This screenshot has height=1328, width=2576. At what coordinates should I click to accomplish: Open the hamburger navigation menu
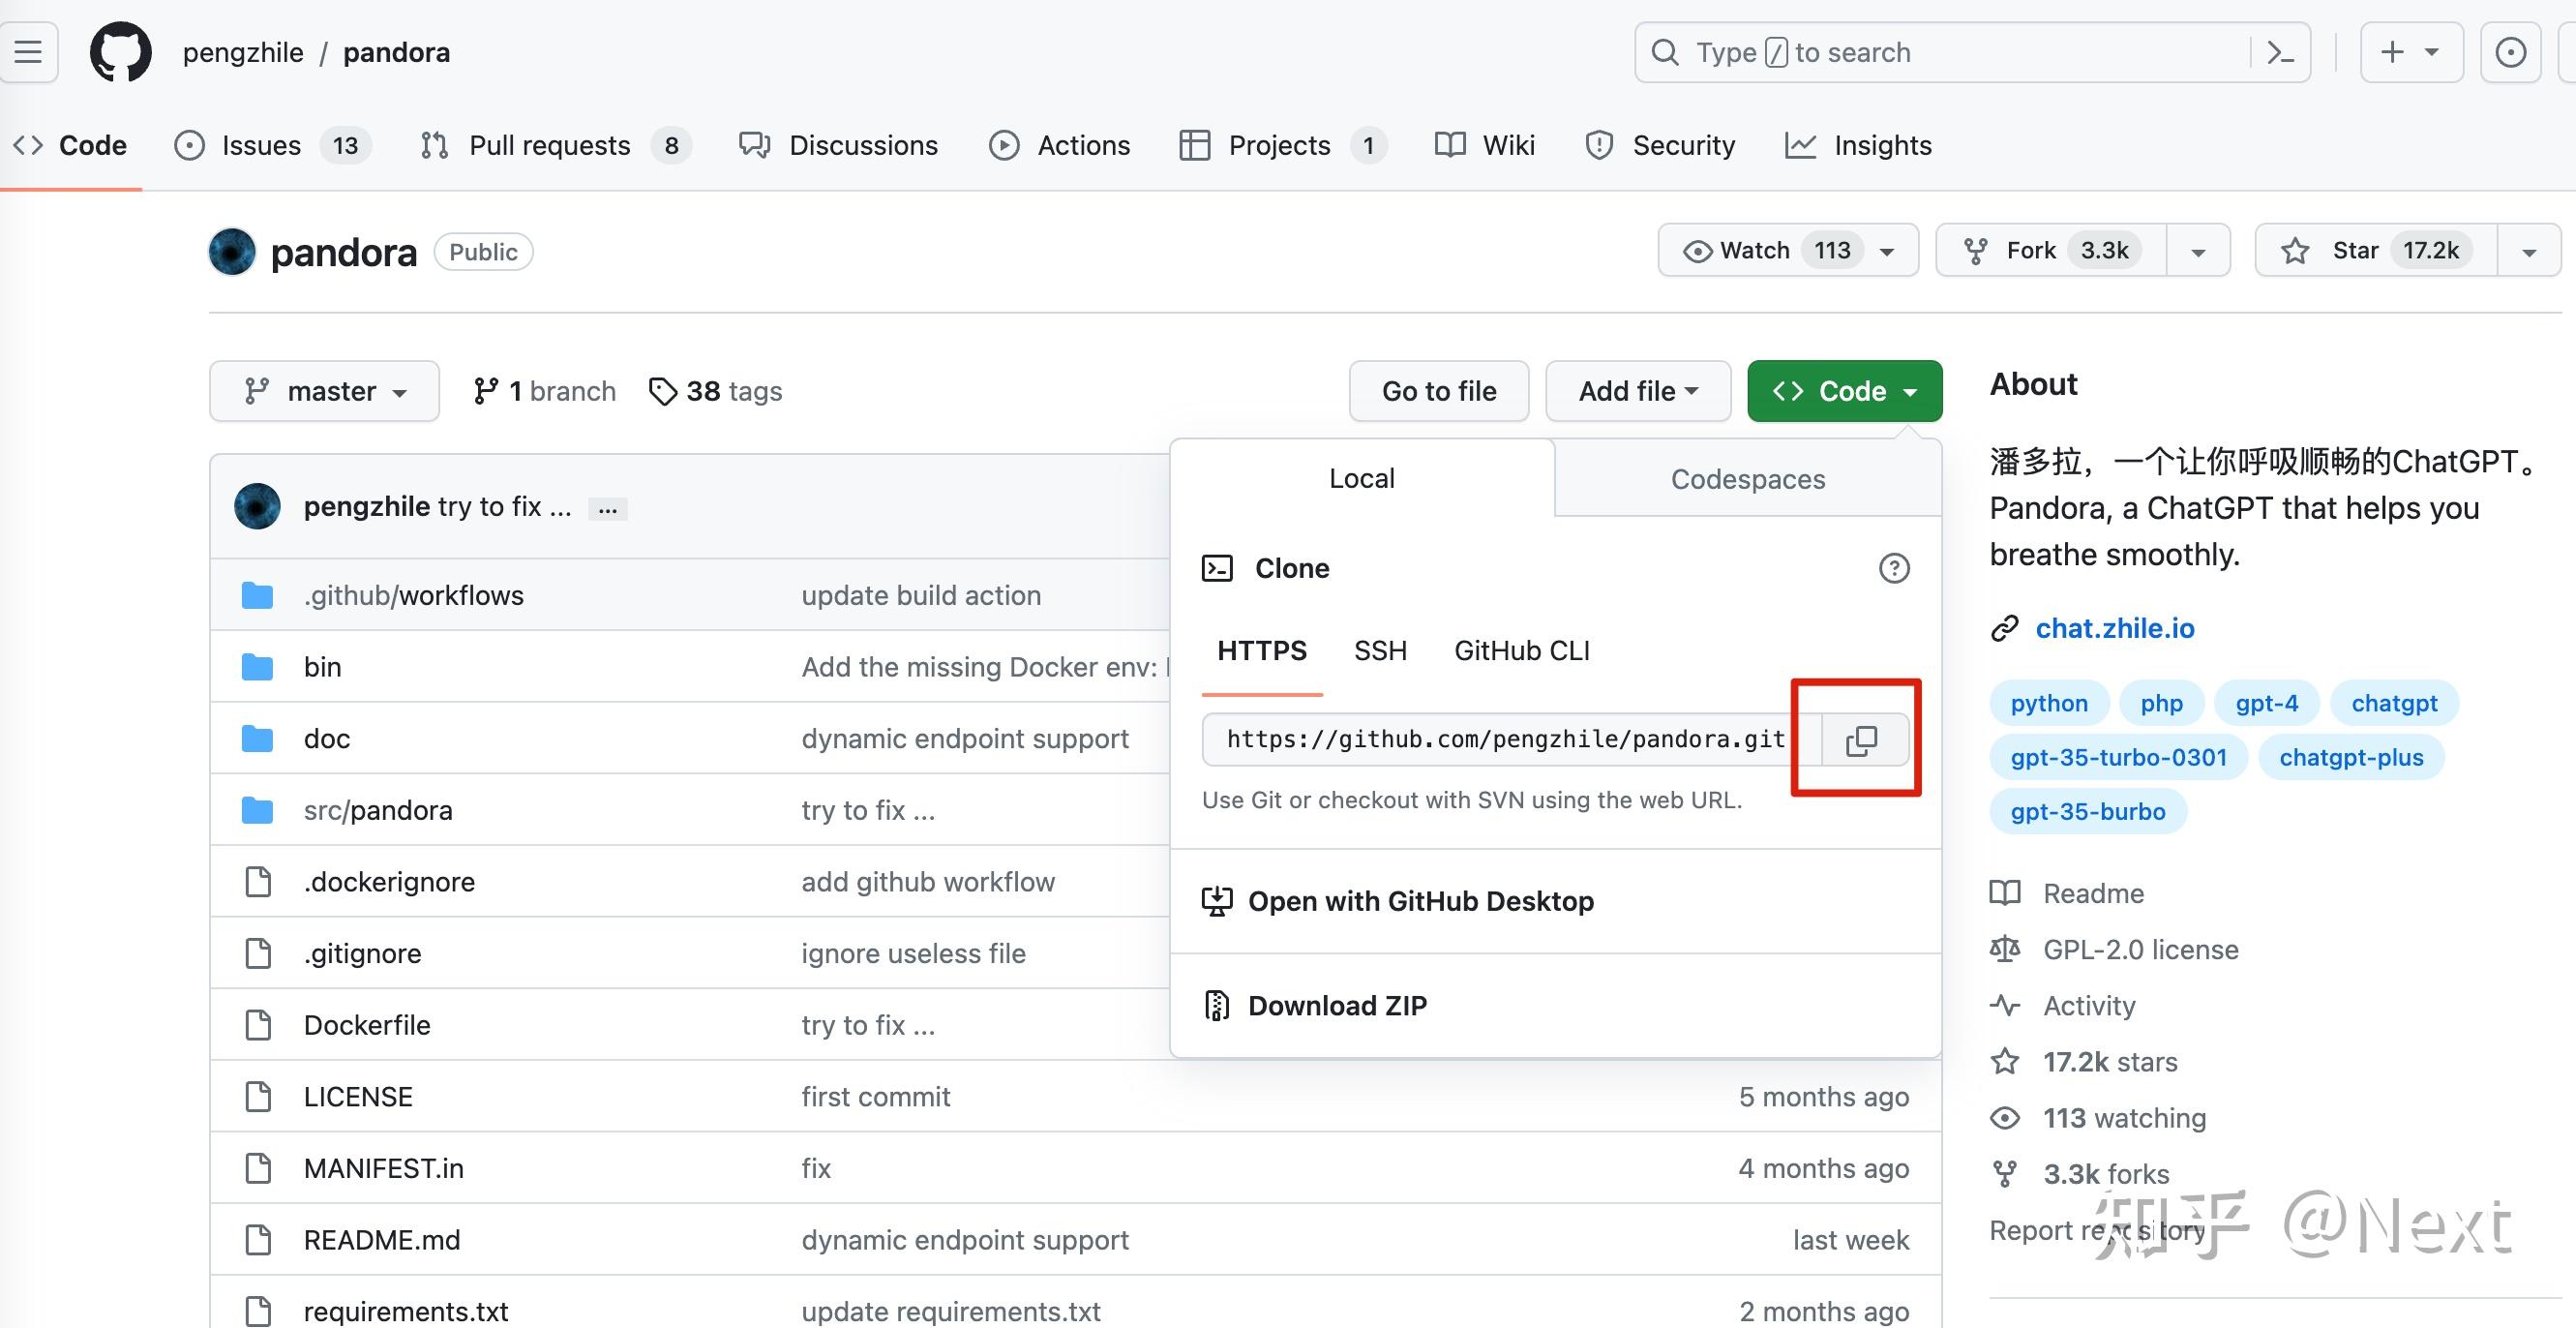coord(28,52)
